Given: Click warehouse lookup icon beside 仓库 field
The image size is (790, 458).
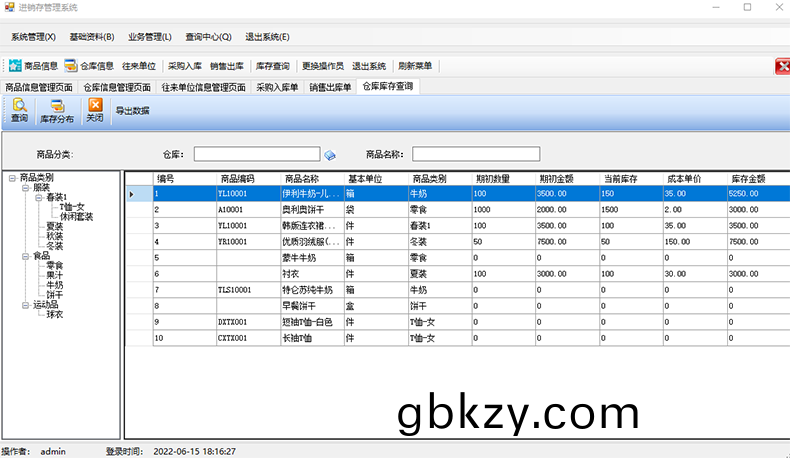Looking at the screenshot, I should tap(330, 155).
